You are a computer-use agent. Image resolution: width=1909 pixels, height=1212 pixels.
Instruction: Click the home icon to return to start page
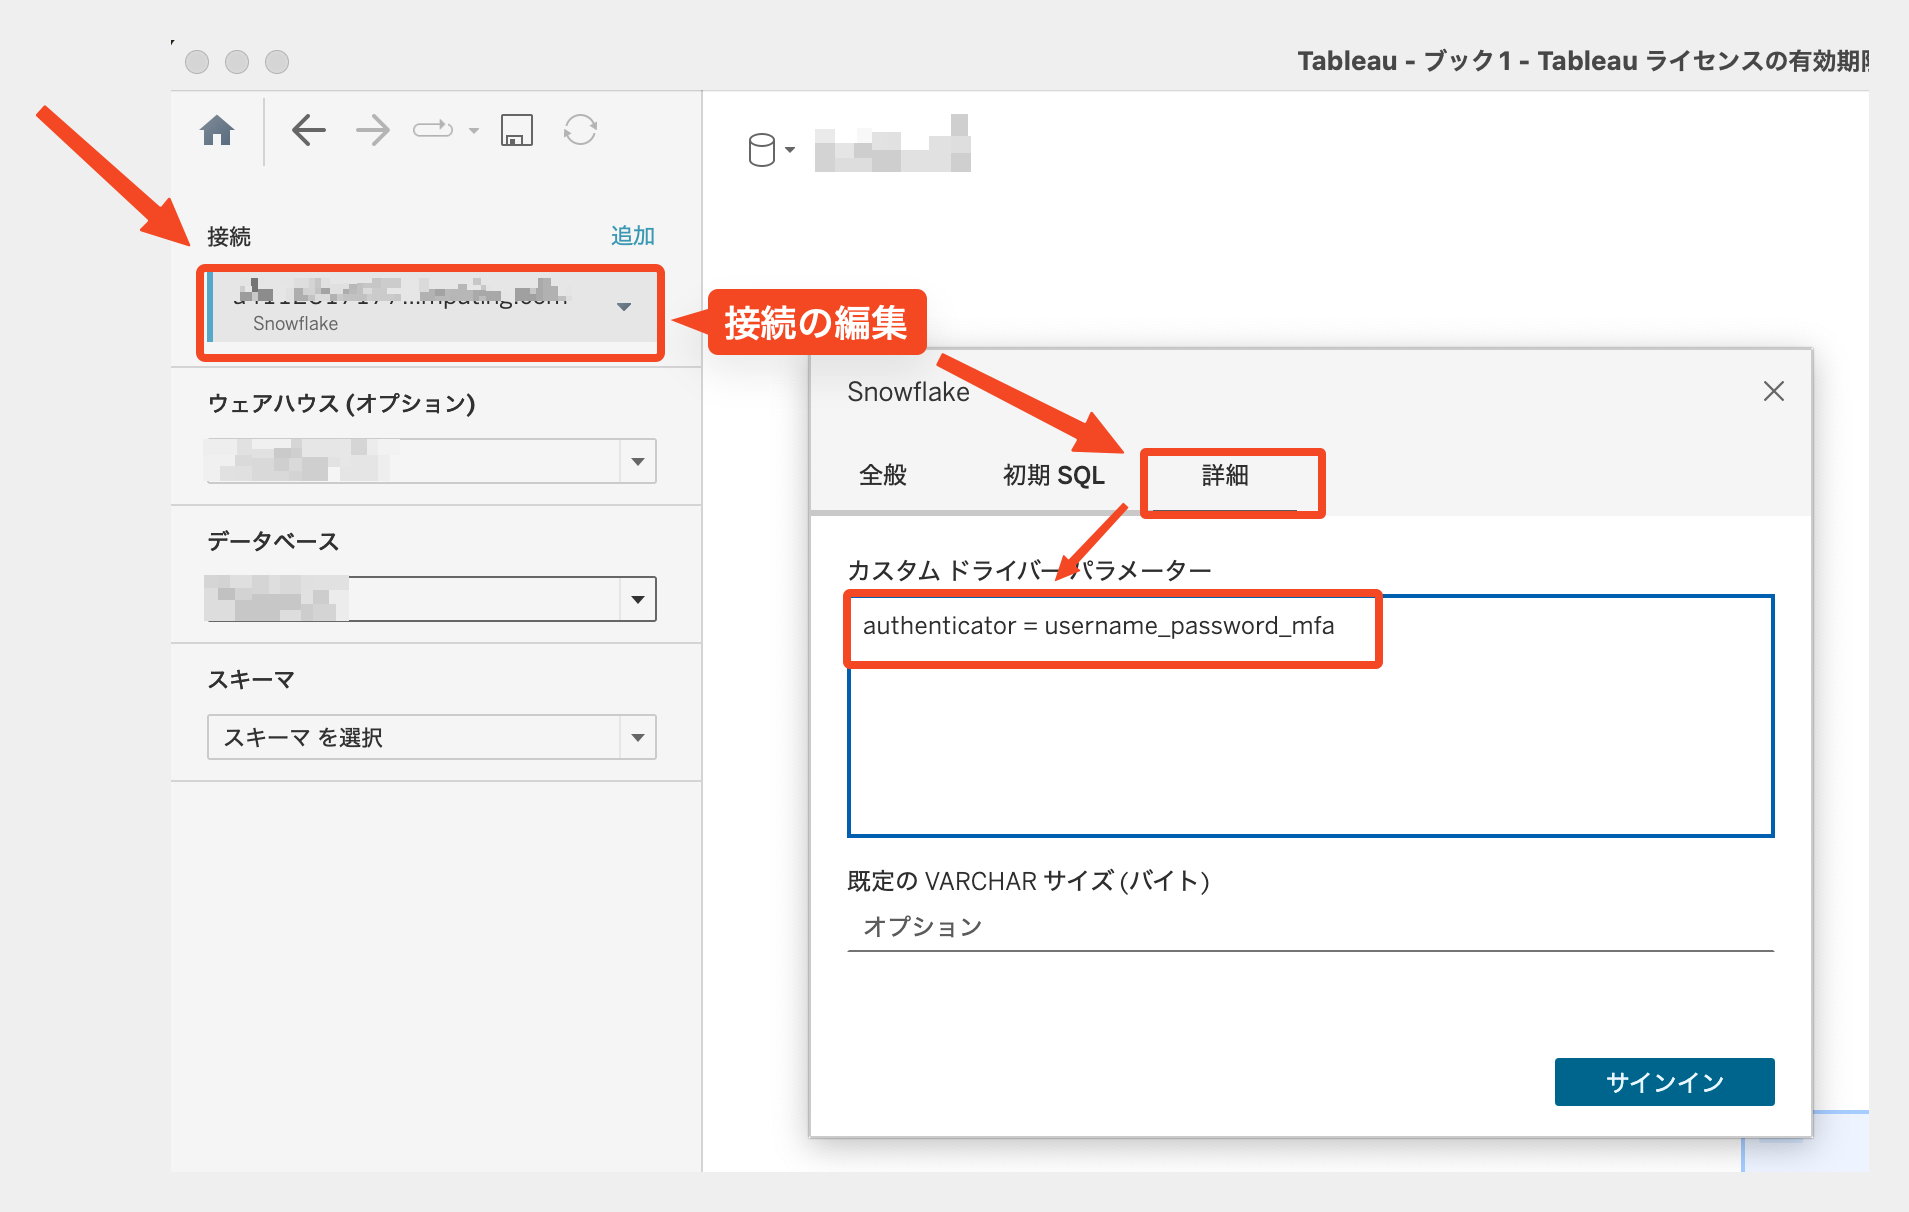coord(217,129)
